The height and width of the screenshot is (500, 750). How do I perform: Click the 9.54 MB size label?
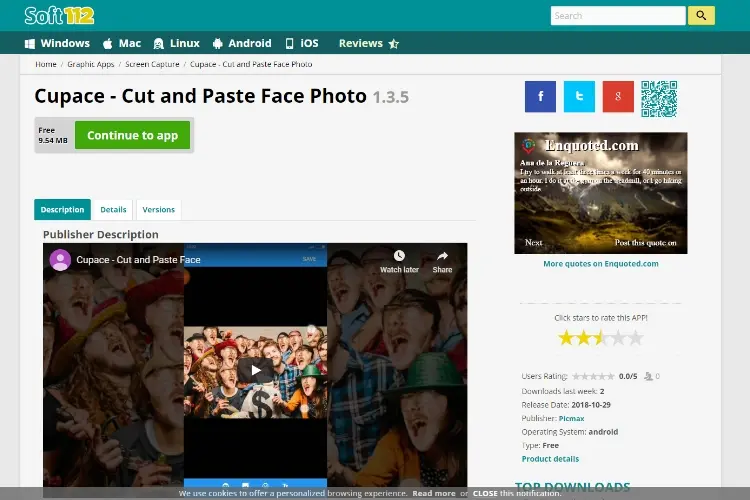coord(53,141)
